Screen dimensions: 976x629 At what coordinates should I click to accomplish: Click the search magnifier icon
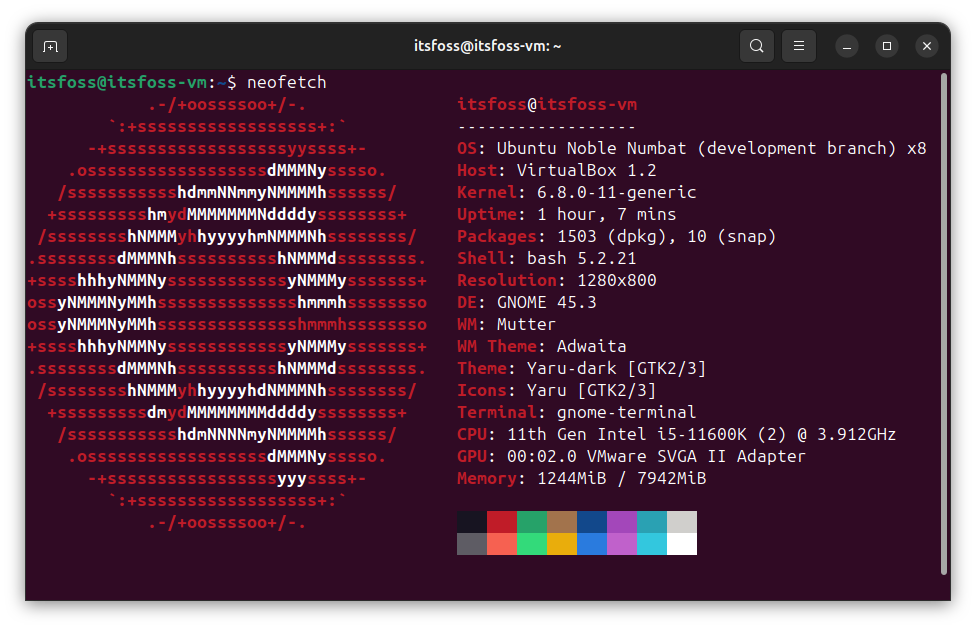pyautogui.click(x=756, y=46)
